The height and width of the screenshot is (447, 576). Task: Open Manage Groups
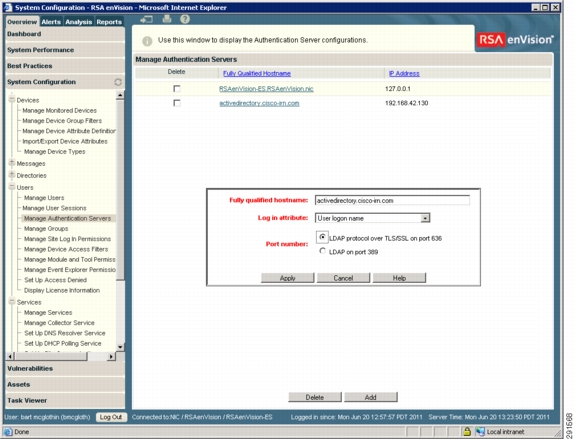46,229
